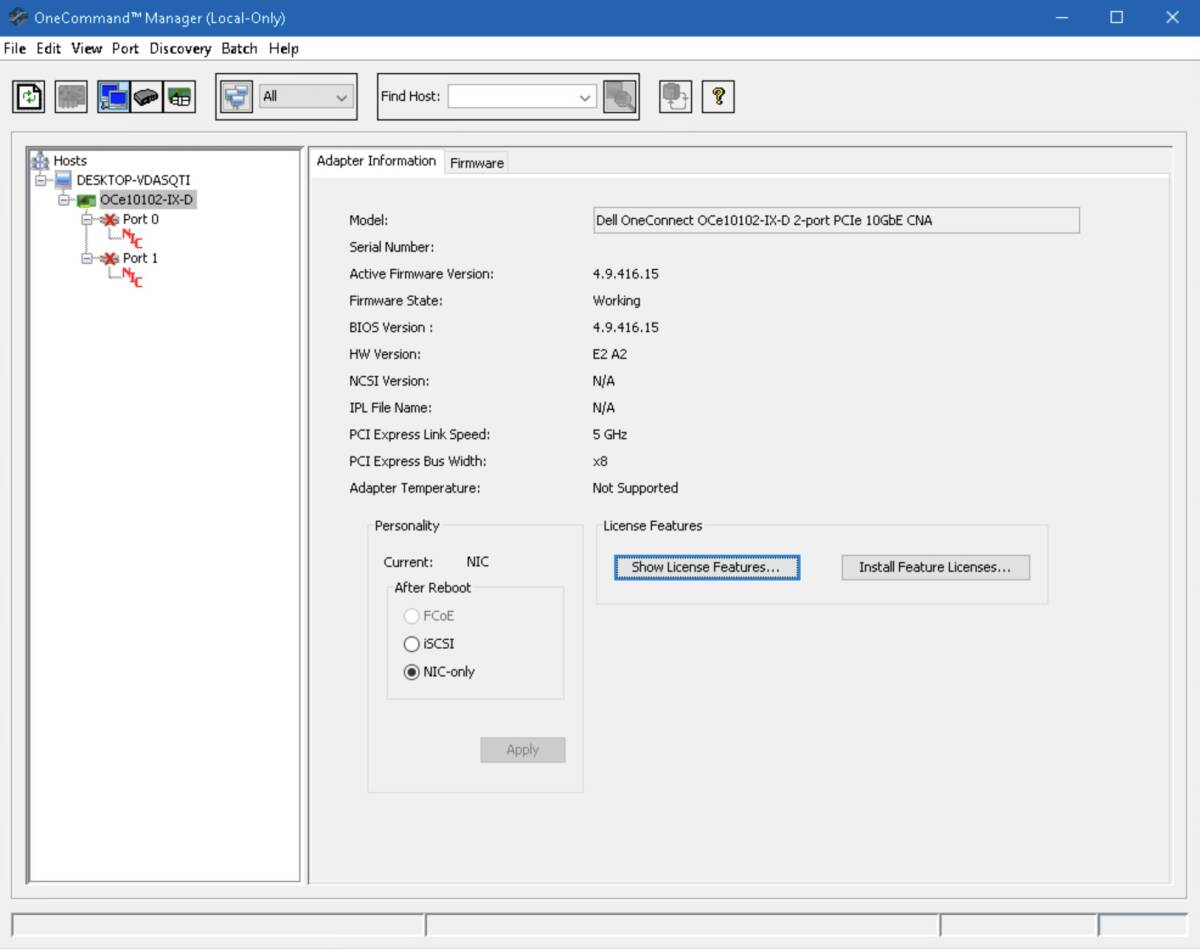Select the OCe10102-IX-D adapter label
Screen dimensions: 1200x949
pos(147,200)
